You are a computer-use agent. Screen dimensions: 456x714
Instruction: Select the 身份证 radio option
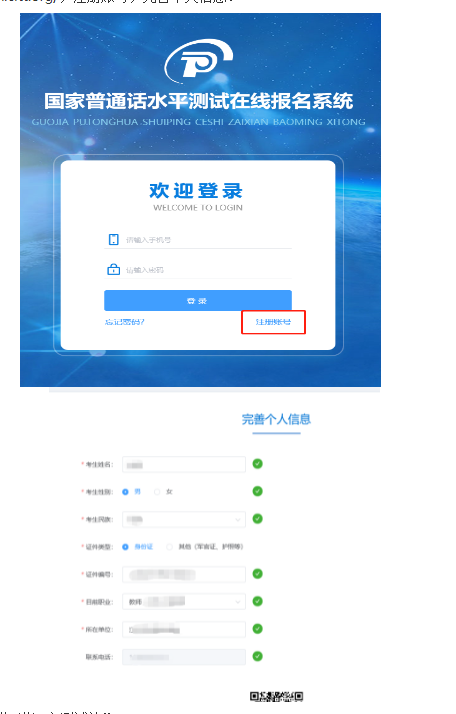[x=125, y=547]
